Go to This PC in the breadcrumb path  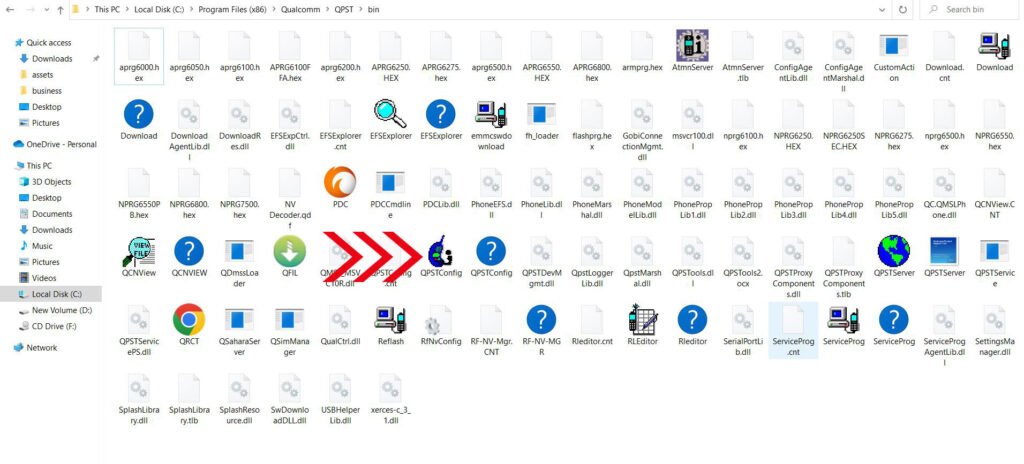pos(107,10)
